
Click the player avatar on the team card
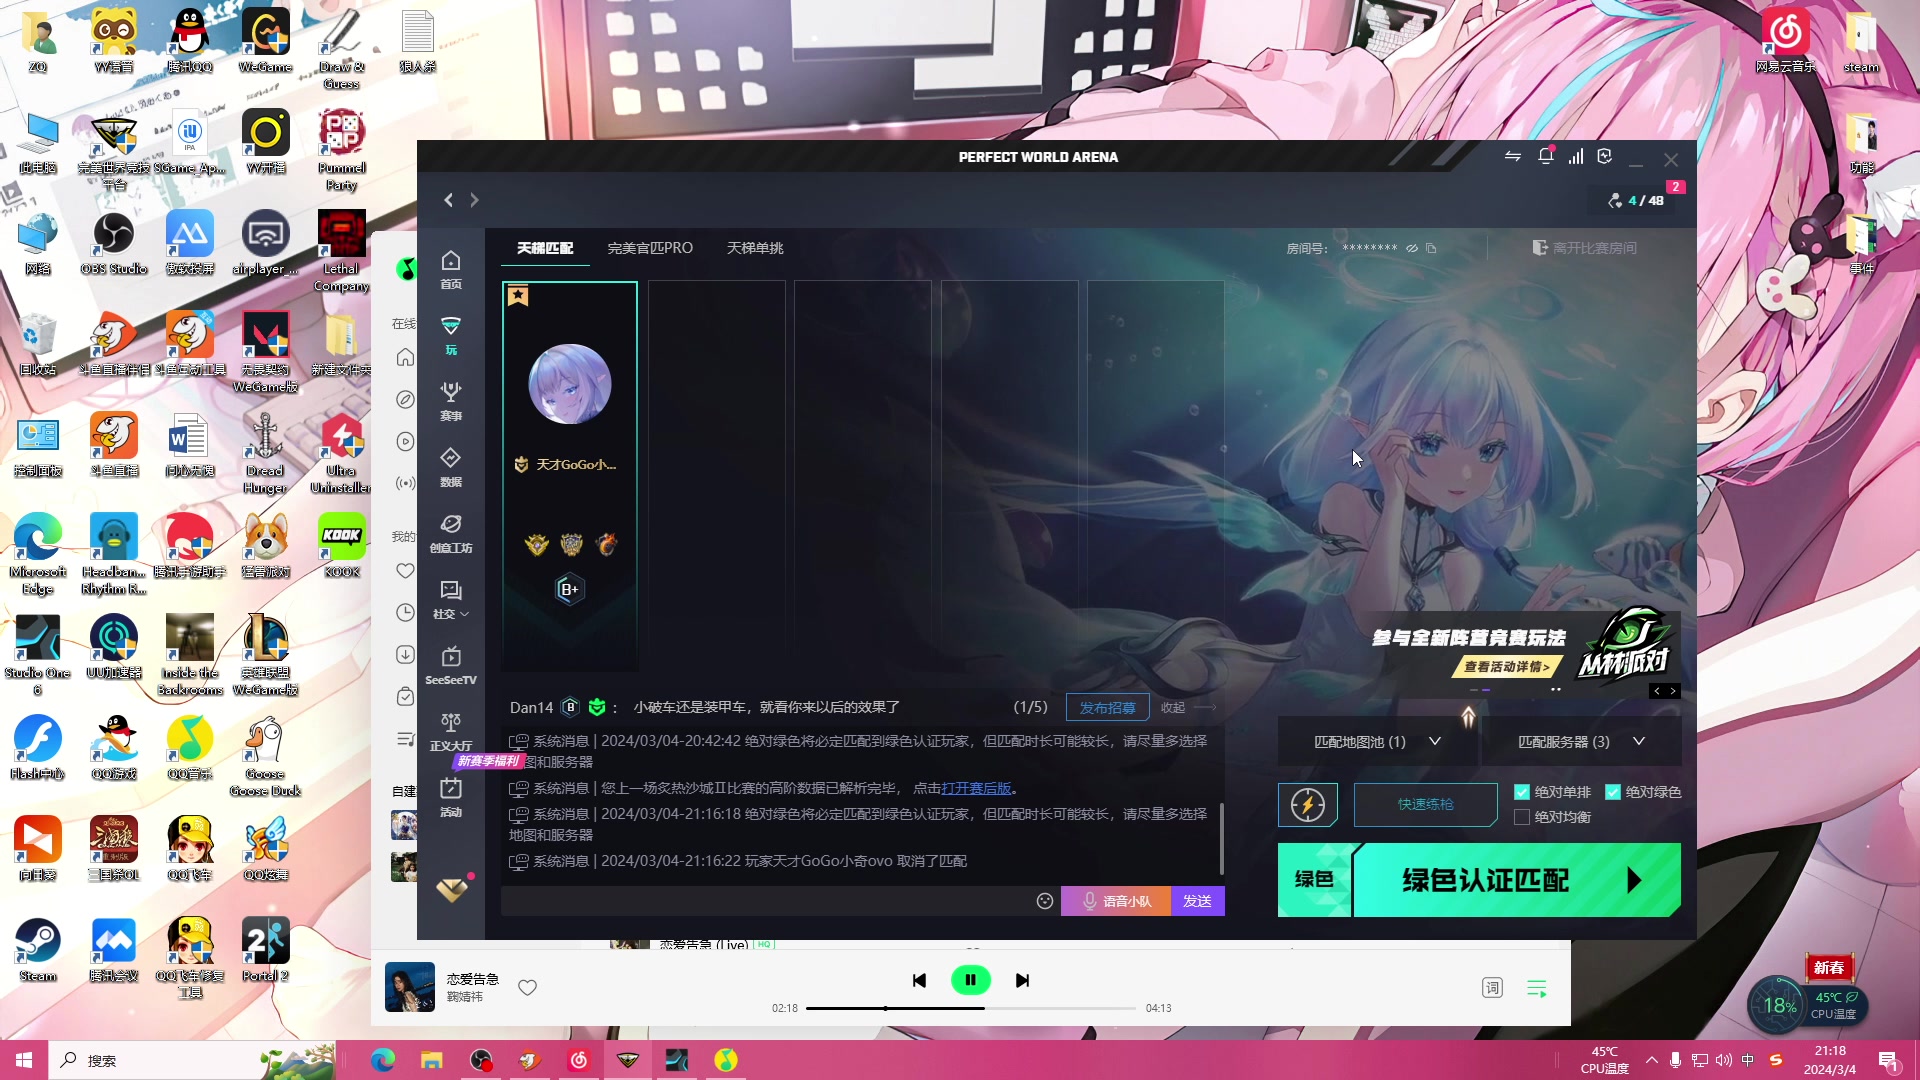pyautogui.click(x=570, y=384)
